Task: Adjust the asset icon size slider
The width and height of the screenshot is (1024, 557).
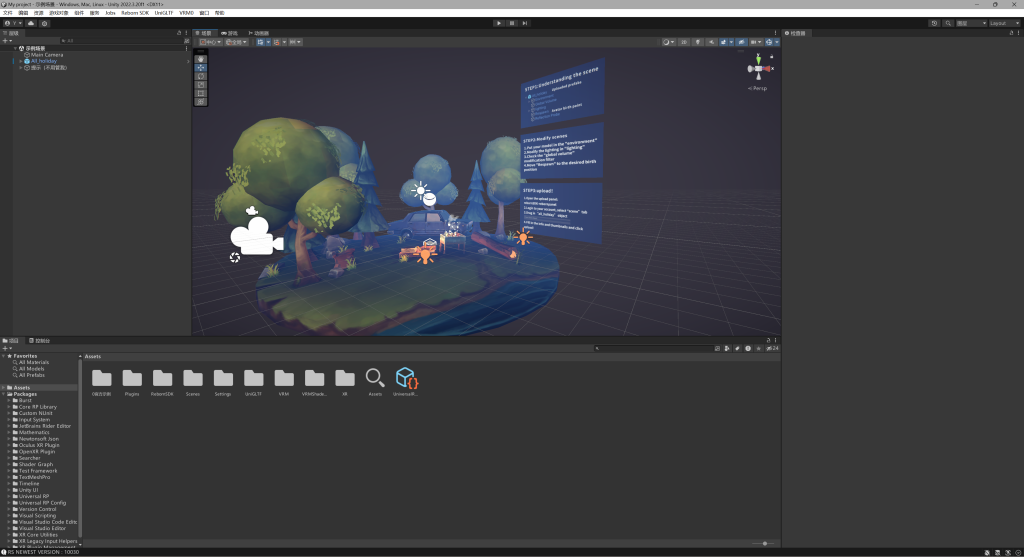Action: pyautogui.click(x=765, y=543)
